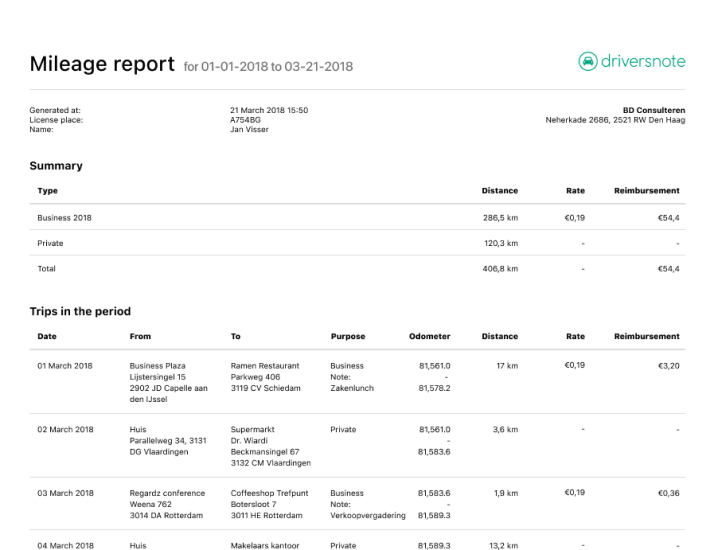Click trip date '03 March 2018'

pos(65,493)
